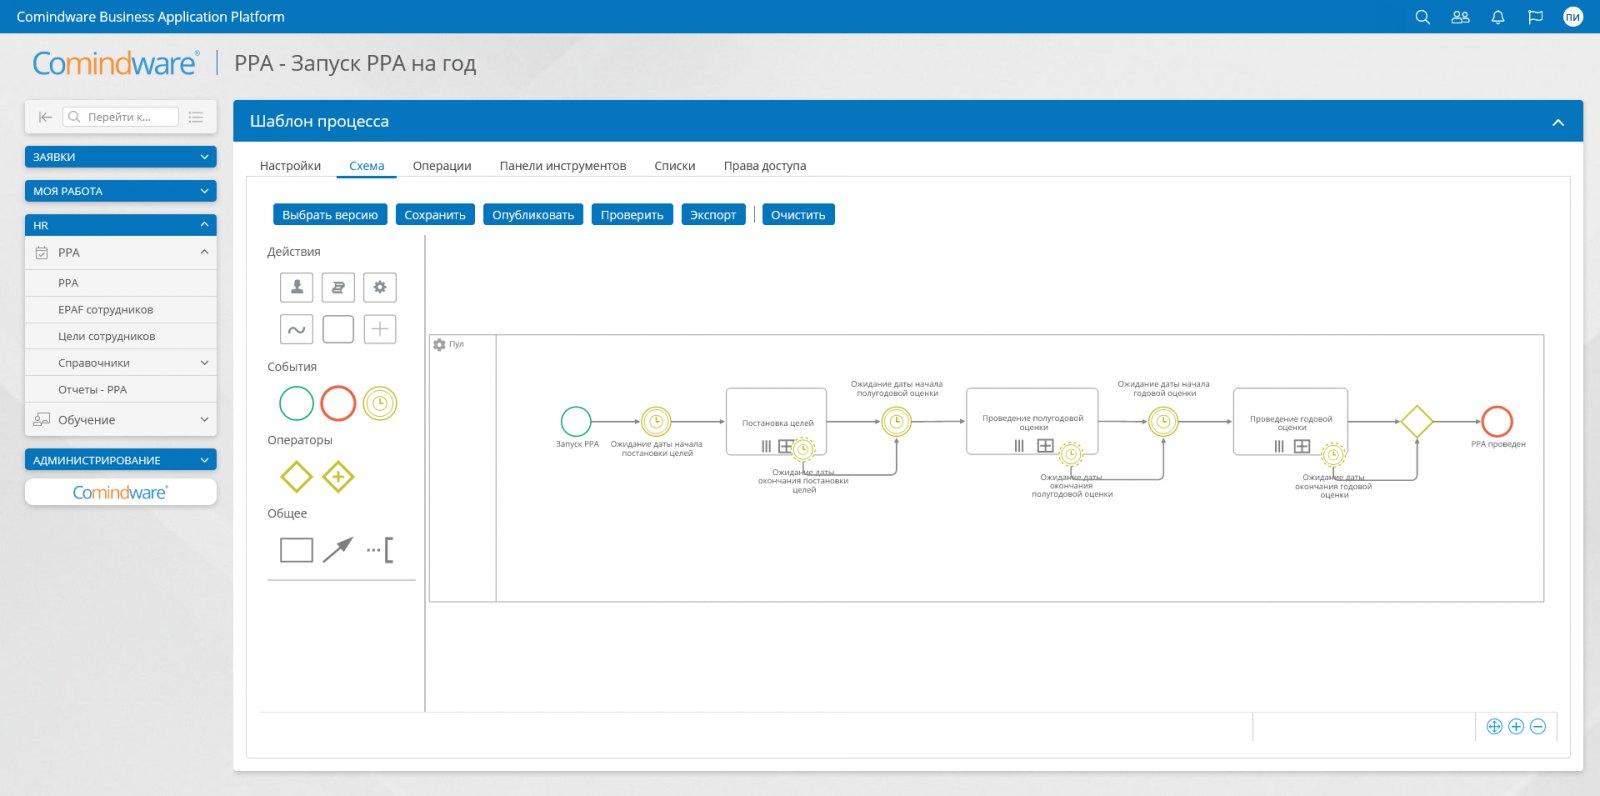Zoom out of the diagram canvas
Image resolution: width=1600 pixels, height=796 pixels.
click(1538, 727)
